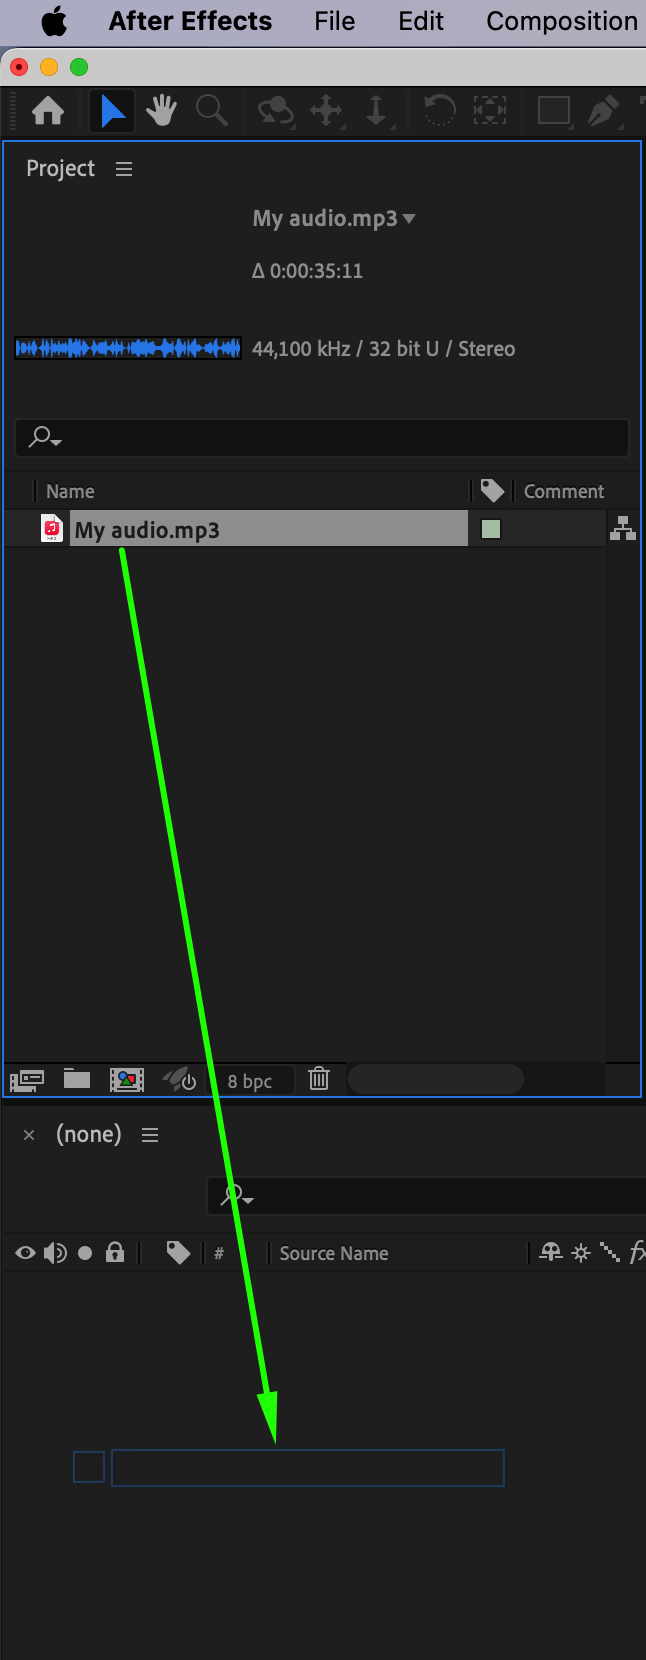Click the Create new composition icon
This screenshot has height=1660, width=646.
(126, 1079)
